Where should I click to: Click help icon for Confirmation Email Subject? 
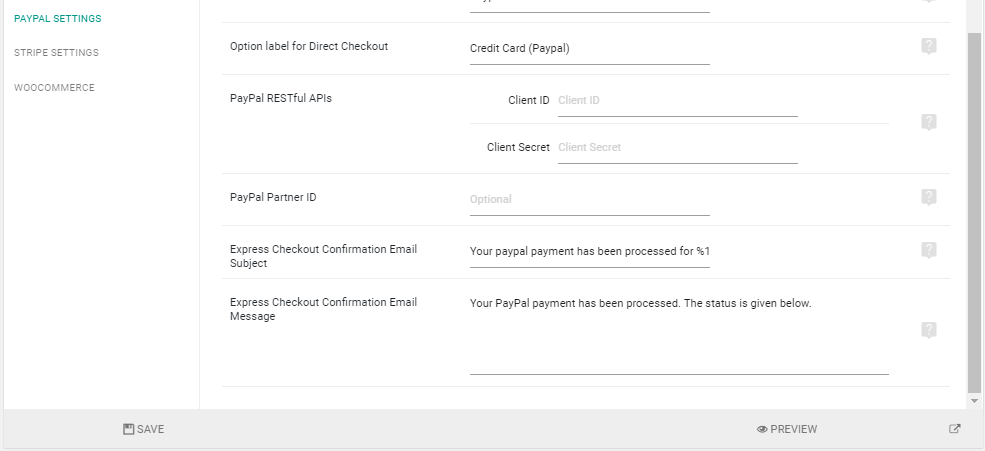click(928, 250)
